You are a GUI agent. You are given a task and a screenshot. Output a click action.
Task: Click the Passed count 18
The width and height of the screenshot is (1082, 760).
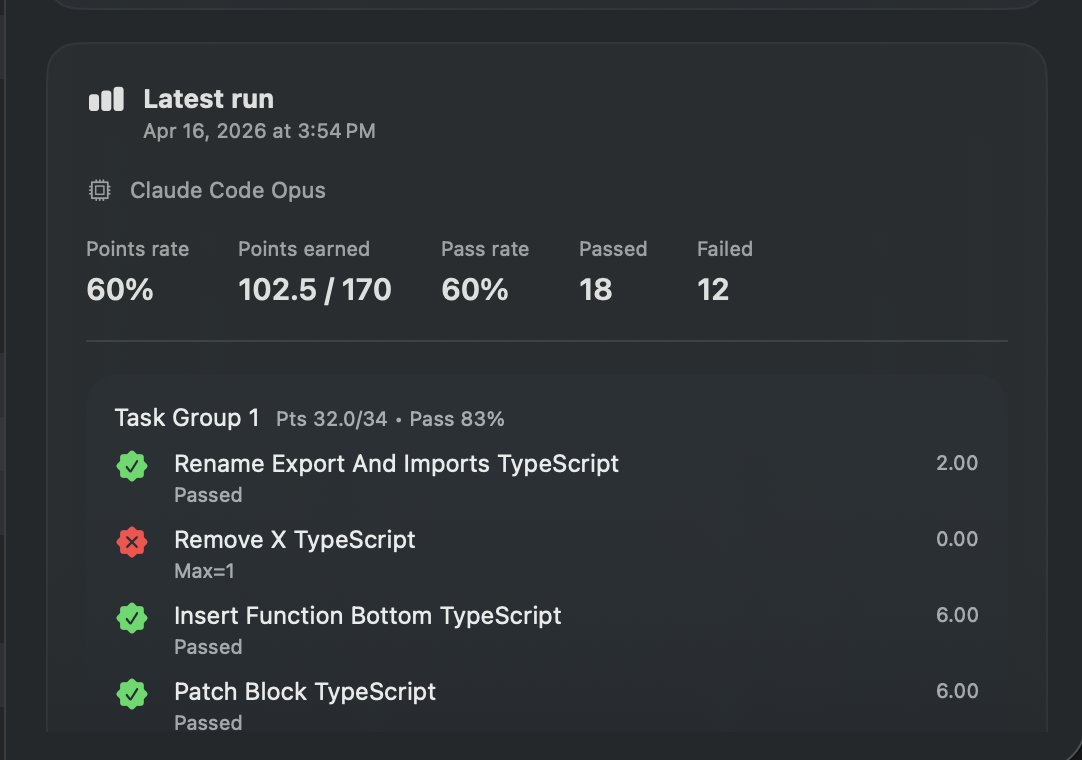pos(596,289)
